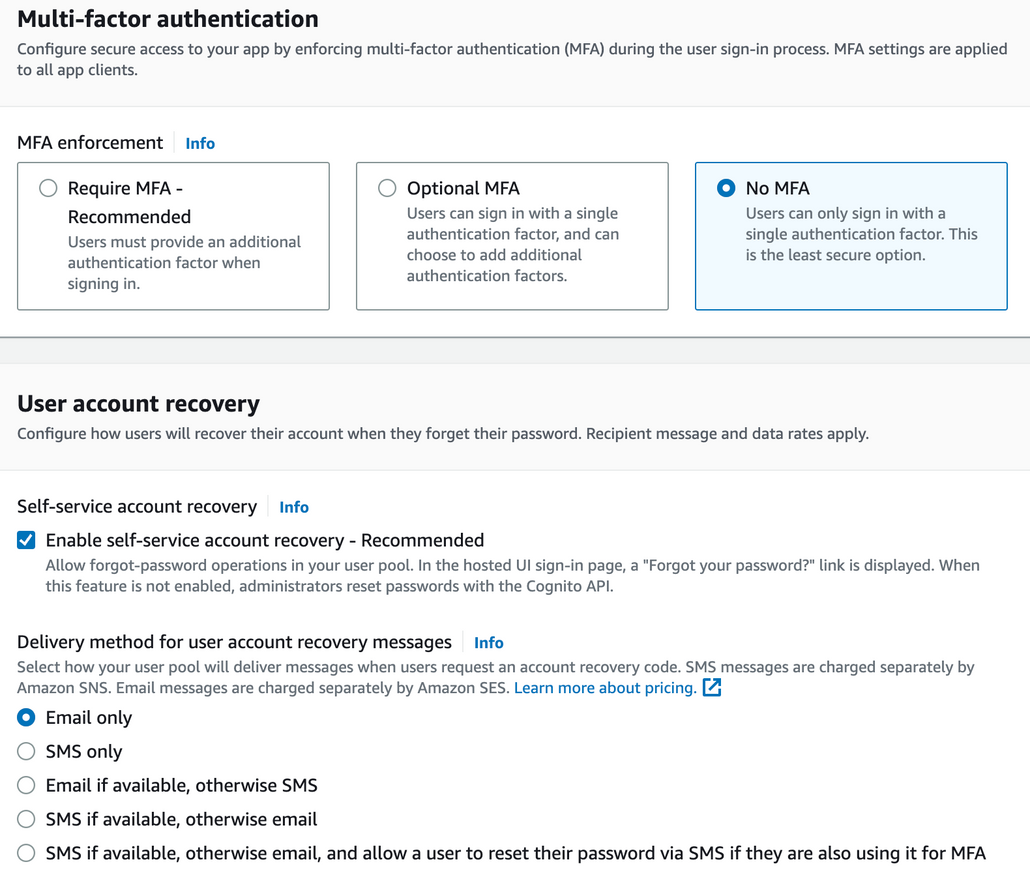
Task: Click the highlighted "No MFA" card
Action: (x=851, y=235)
